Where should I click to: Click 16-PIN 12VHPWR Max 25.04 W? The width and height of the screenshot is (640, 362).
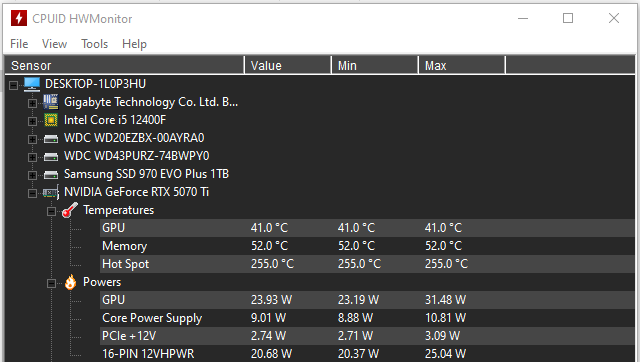click(445, 353)
